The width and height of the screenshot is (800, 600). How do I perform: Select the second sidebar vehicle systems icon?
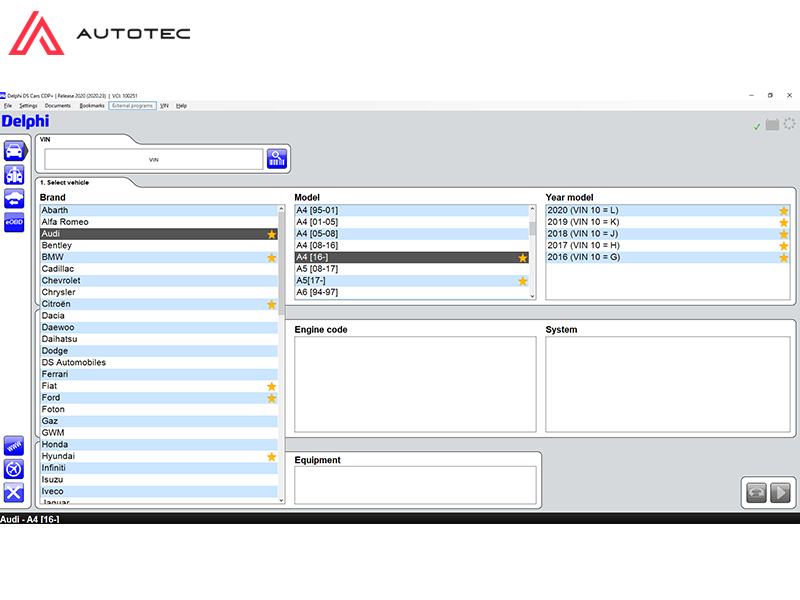coord(14,174)
